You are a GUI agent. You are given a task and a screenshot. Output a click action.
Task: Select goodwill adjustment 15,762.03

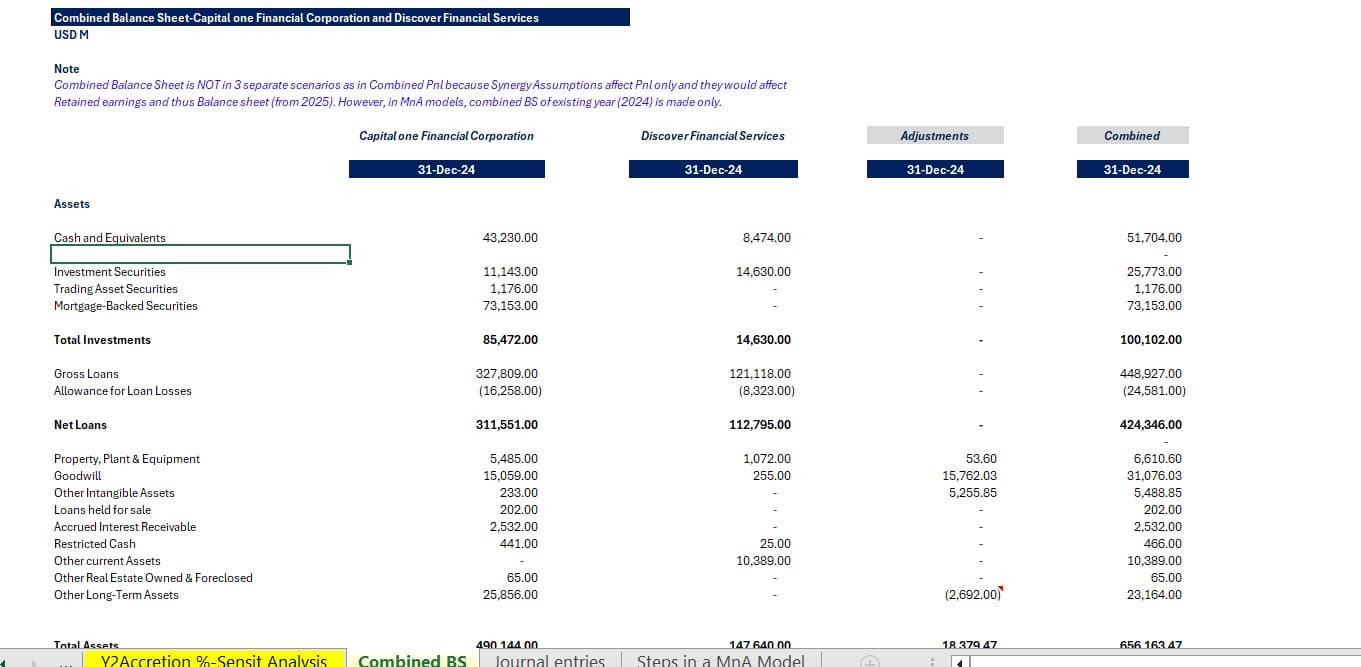coord(969,476)
